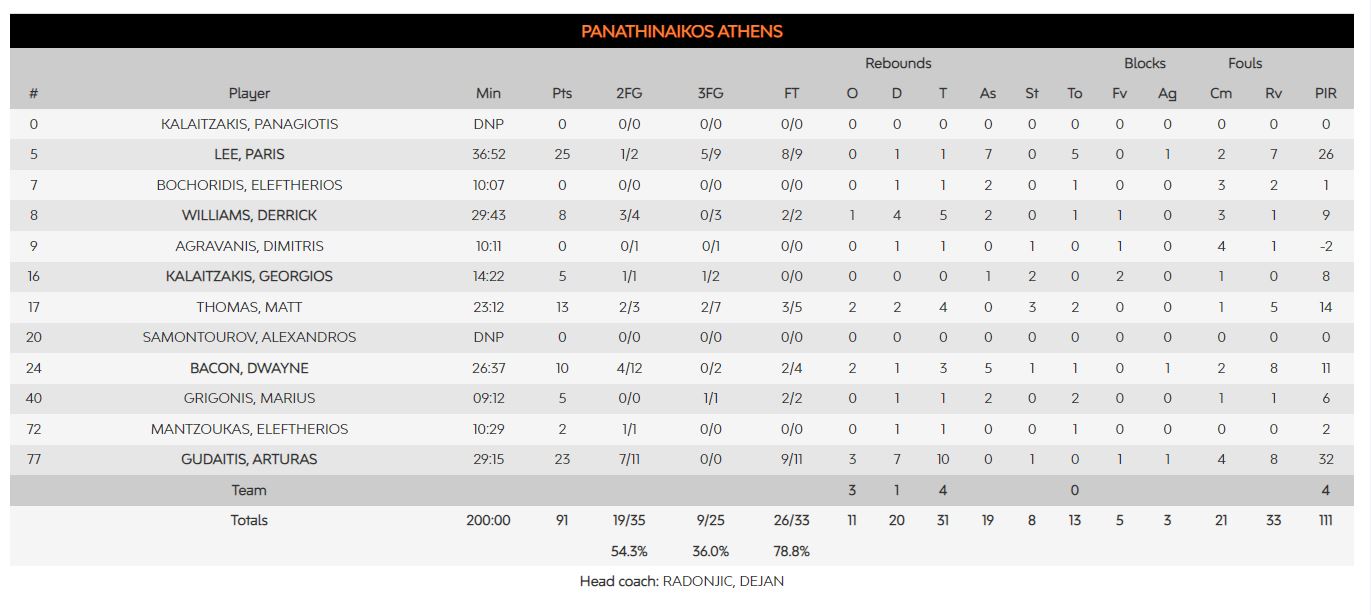
Task: Click BACON, DWAYNE player link
Action: pyautogui.click(x=249, y=368)
